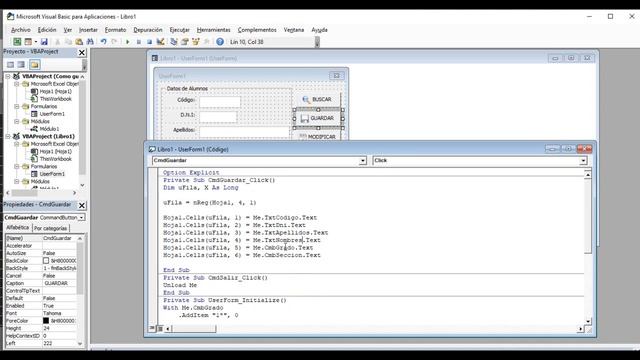This screenshot has width=640, height=360.
Task: Click the Apellidos text box on the form
Action: tap(244, 131)
